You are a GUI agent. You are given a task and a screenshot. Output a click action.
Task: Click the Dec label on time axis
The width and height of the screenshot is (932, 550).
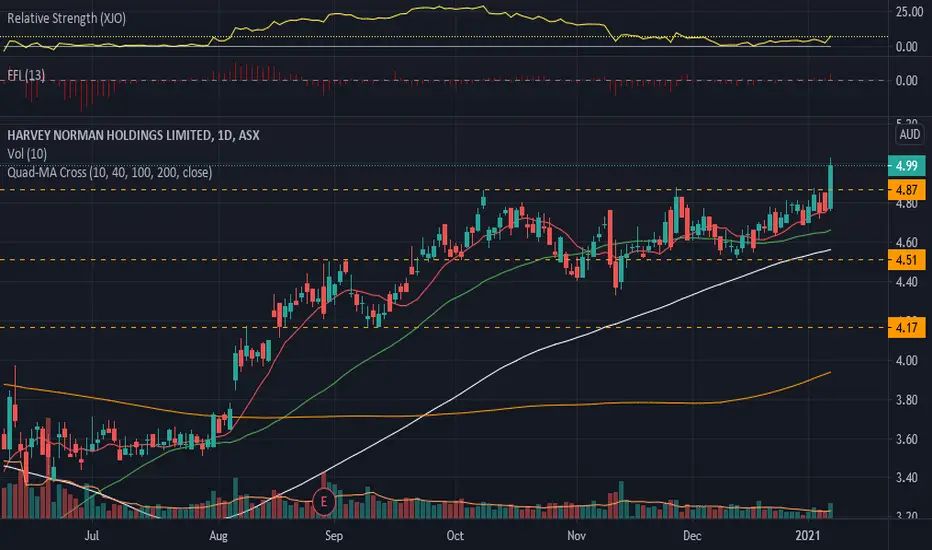point(692,536)
